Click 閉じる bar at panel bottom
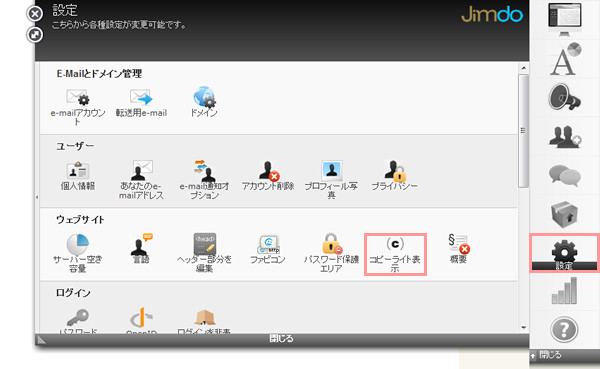600x369 pixels. click(x=282, y=339)
